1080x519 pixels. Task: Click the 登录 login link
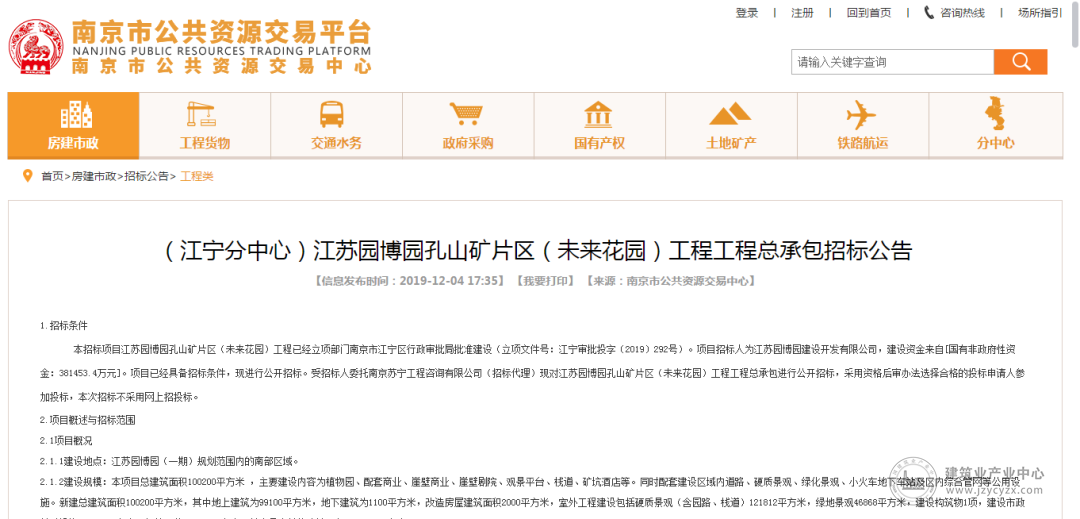pos(747,13)
